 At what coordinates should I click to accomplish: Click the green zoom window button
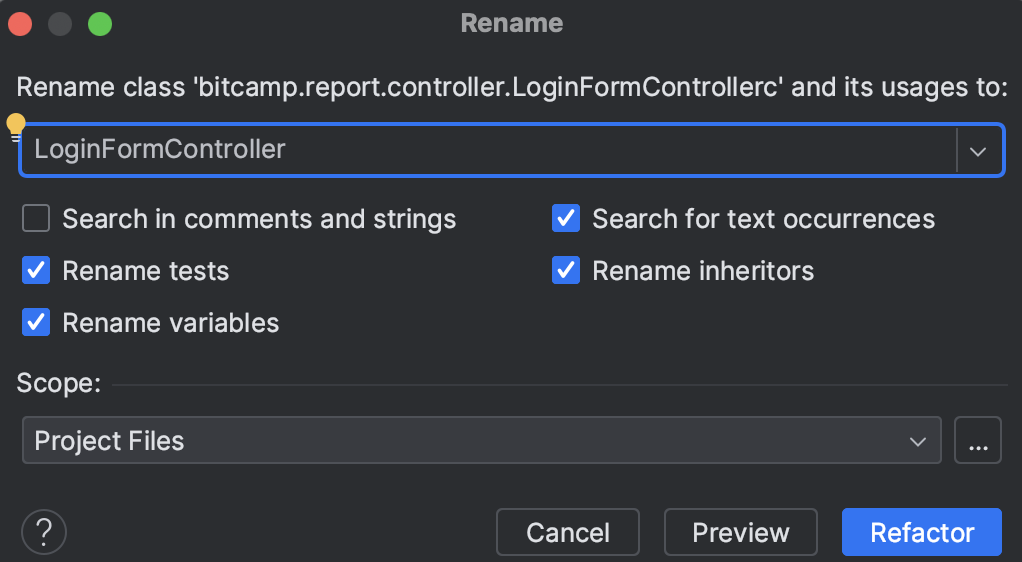[x=100, y=23]
